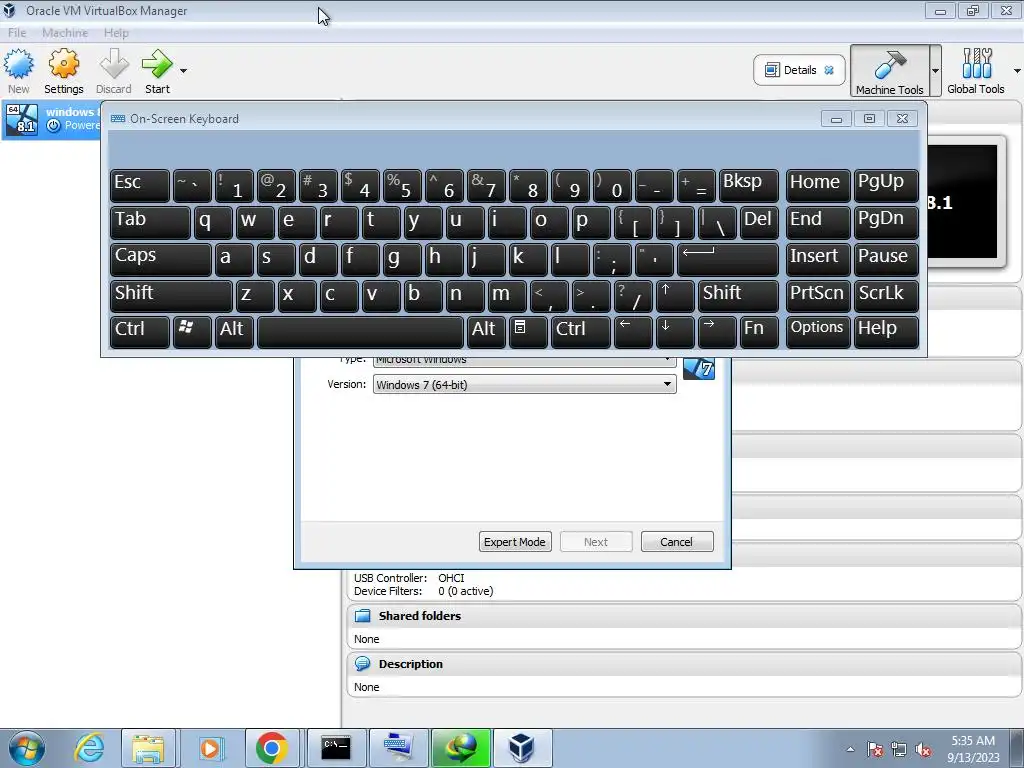The image size is (1024, 768).
Task: Click the context menu key
Action: coord(528,332)
